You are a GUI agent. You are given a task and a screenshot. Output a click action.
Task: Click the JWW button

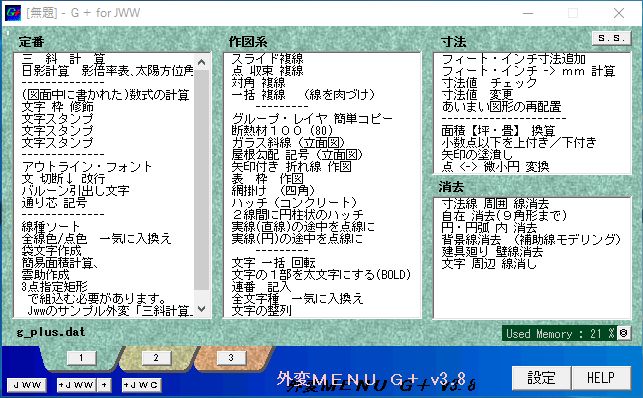27,385
